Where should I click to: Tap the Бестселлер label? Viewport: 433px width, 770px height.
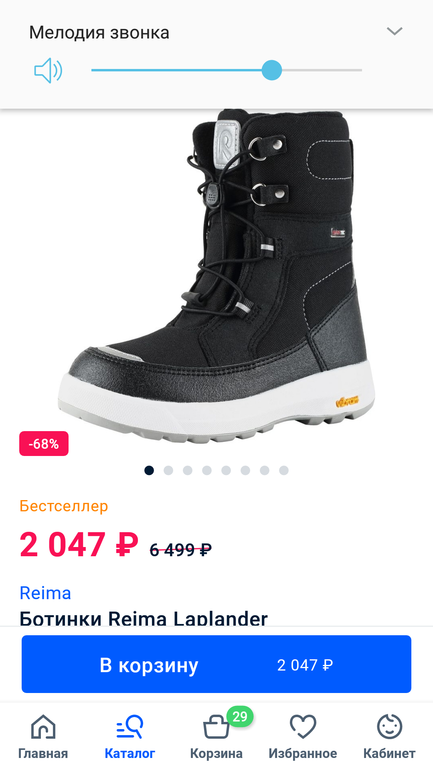(x=64, y=506)
